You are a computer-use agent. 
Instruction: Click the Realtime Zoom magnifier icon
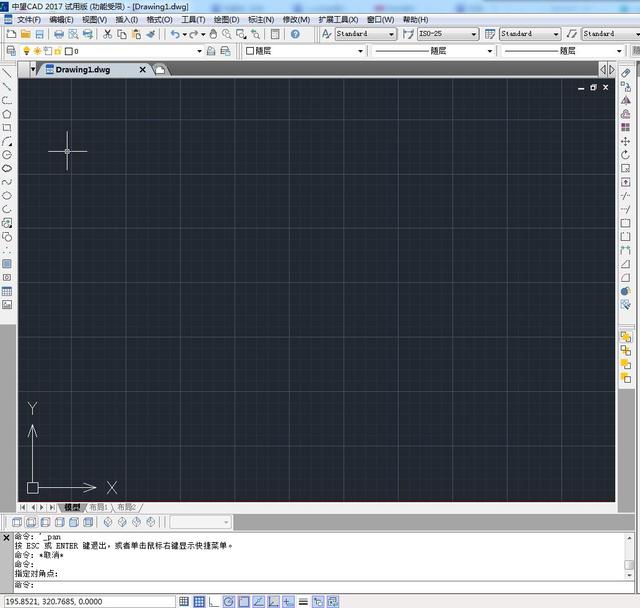(x=227, y=34)
